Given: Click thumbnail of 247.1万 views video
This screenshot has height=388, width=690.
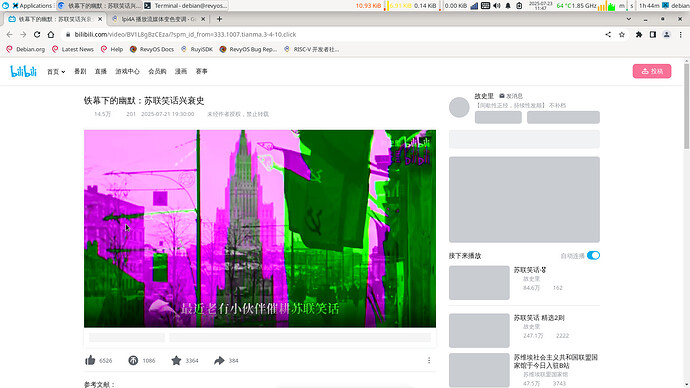Looking at the screenshot, I should 479,330.
